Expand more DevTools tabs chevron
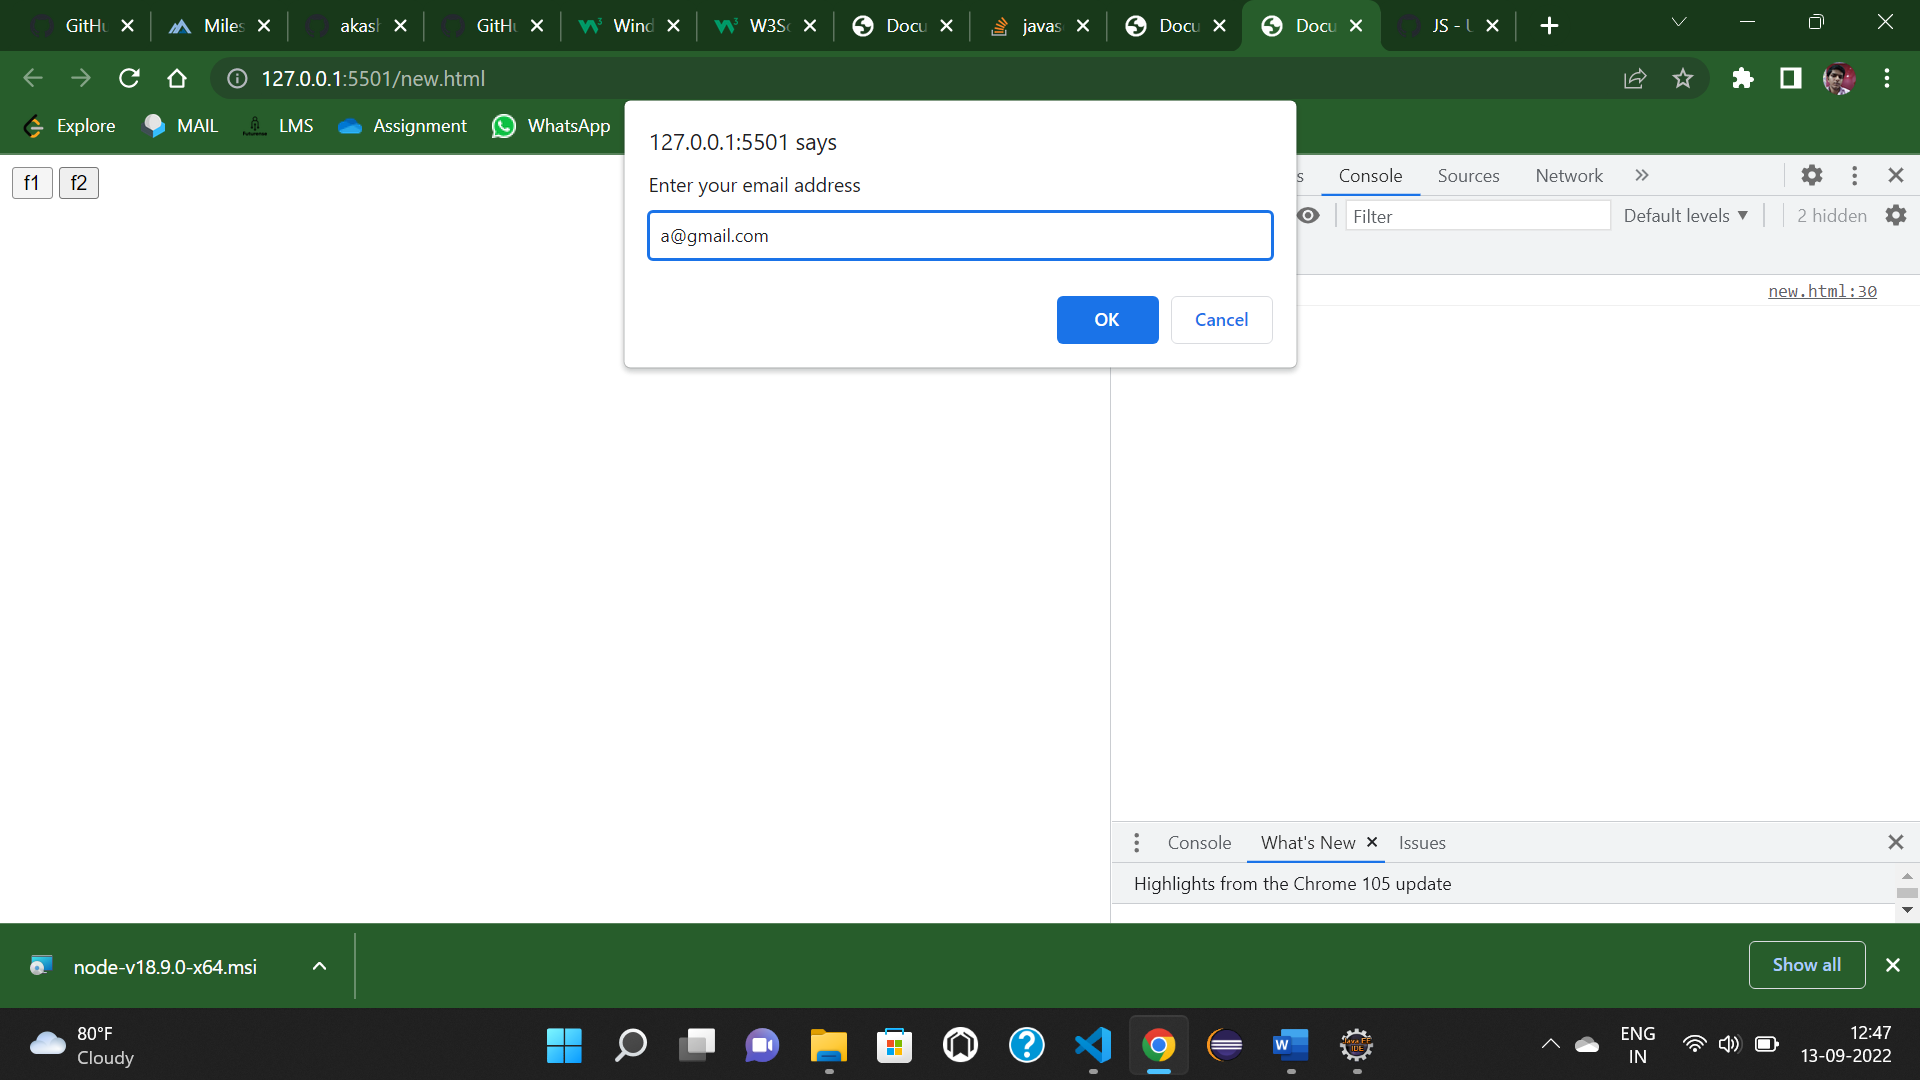 pyautogui.click(x=1641, y=176)
